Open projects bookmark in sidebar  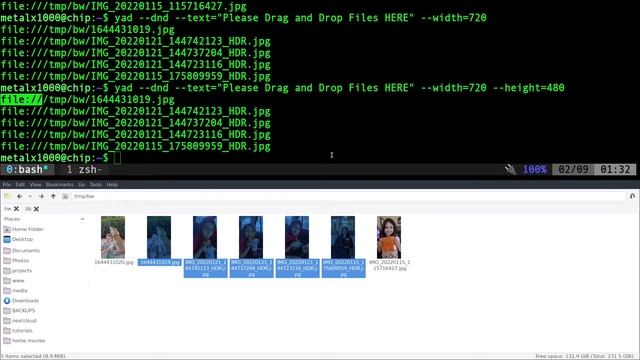[18, 271]
